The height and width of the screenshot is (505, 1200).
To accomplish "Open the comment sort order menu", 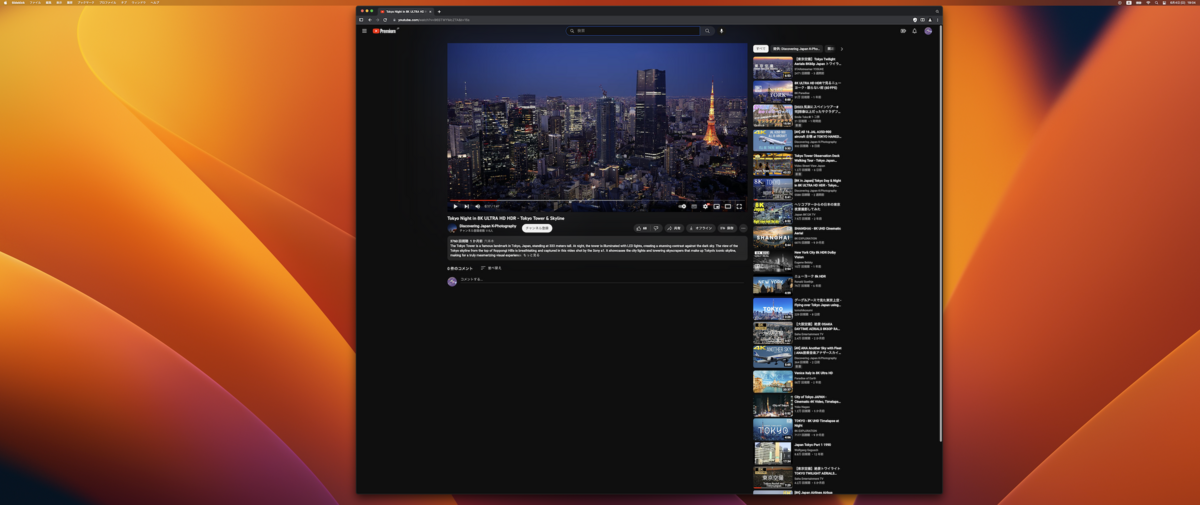I will (x=491, y=268).
